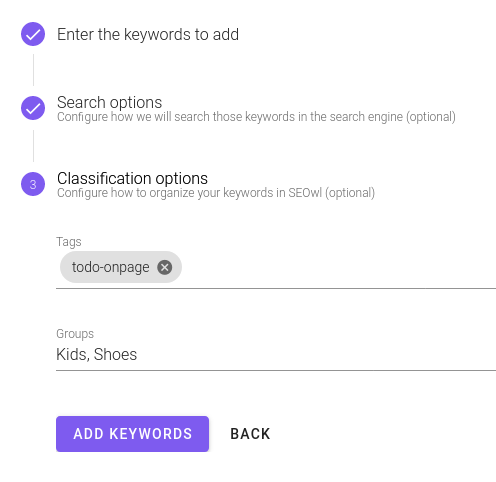Click the ADD KEYWORDS button
496x482 pixels.
pyautogui.click(x=132, y=434)
